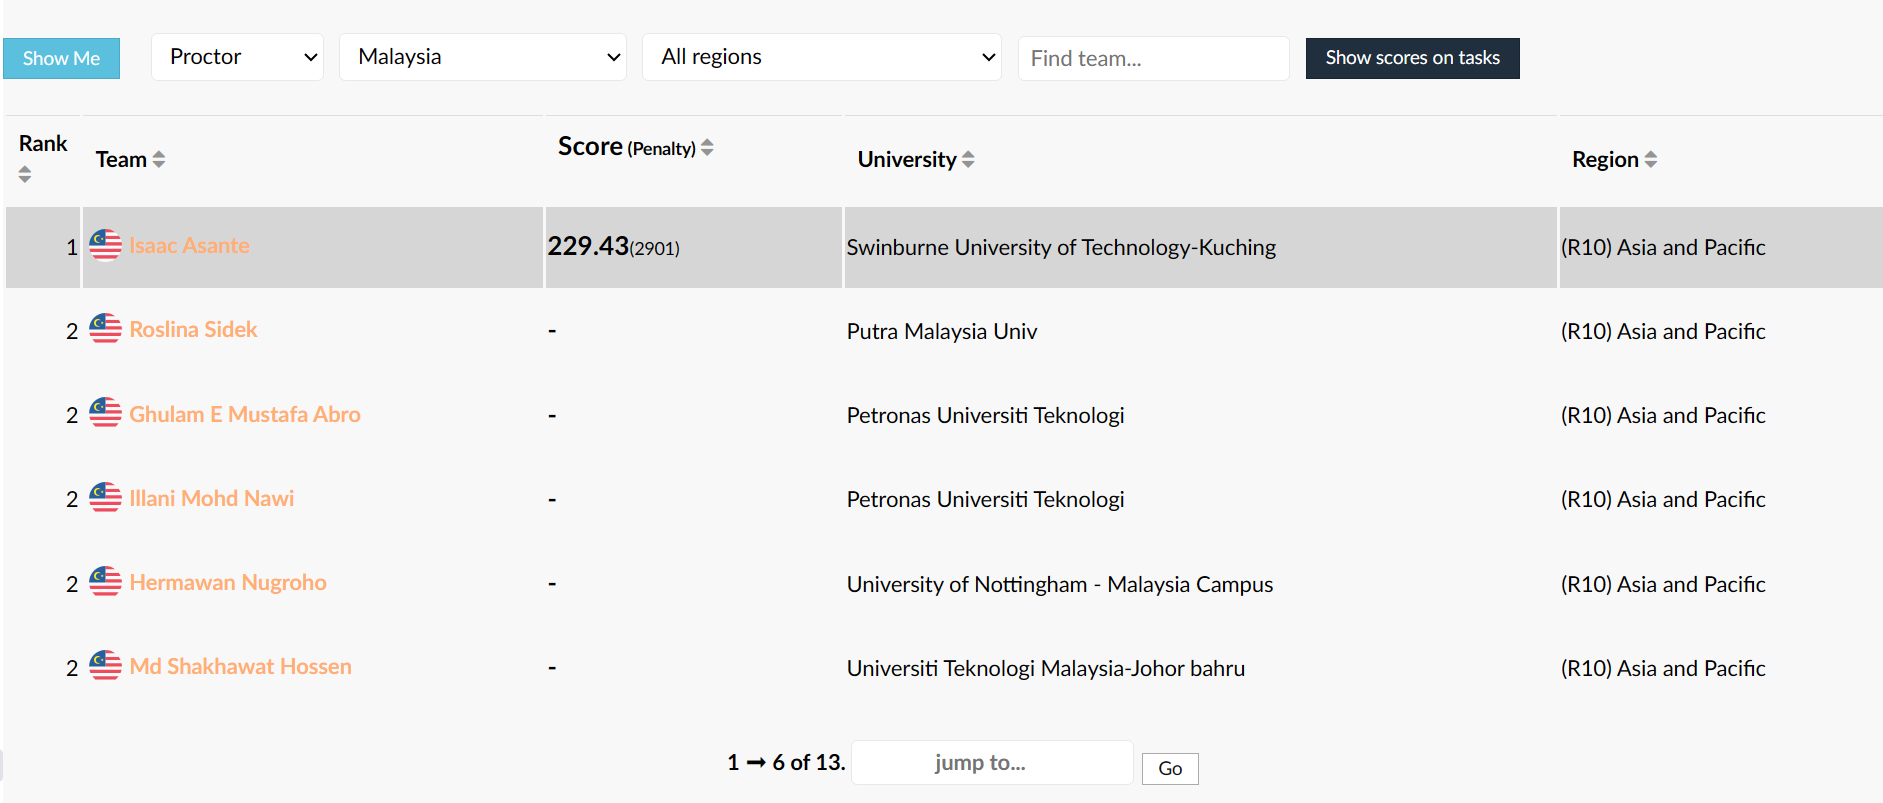
Task: Sort by Team column arrows
Action: 158,159
